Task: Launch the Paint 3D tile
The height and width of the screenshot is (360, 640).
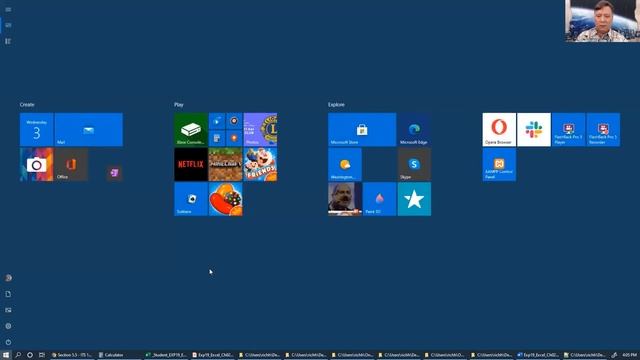Action: point(380,199)
